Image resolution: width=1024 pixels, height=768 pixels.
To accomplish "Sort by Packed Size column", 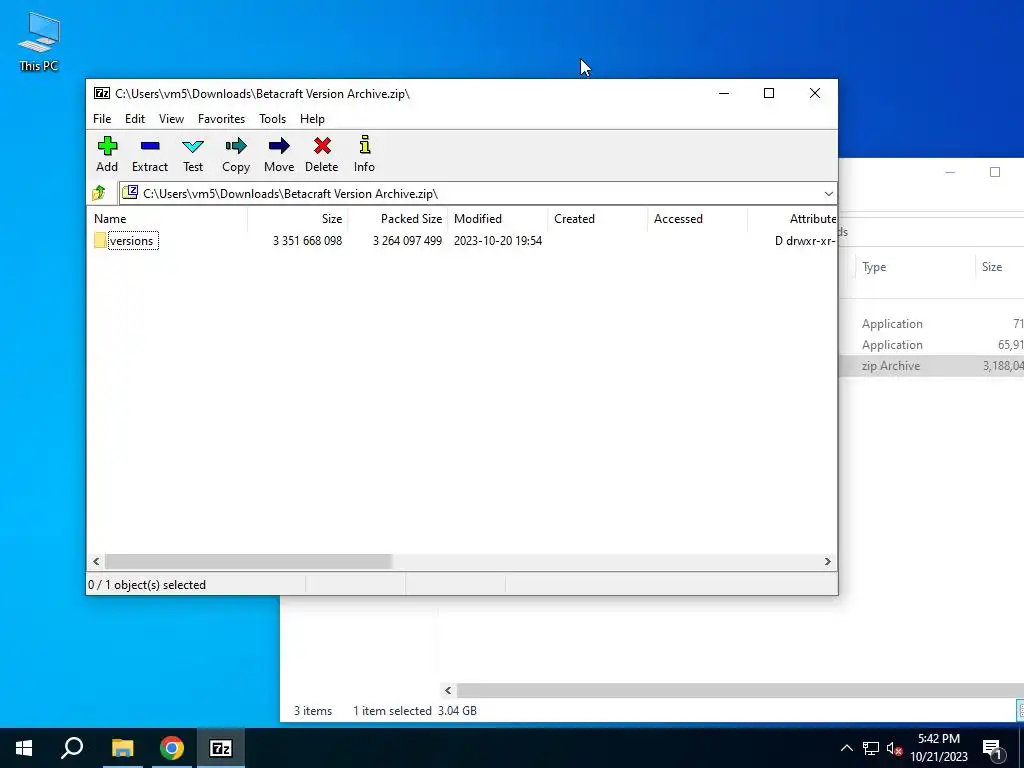I will pyautogui.click(x=397, y=219).
